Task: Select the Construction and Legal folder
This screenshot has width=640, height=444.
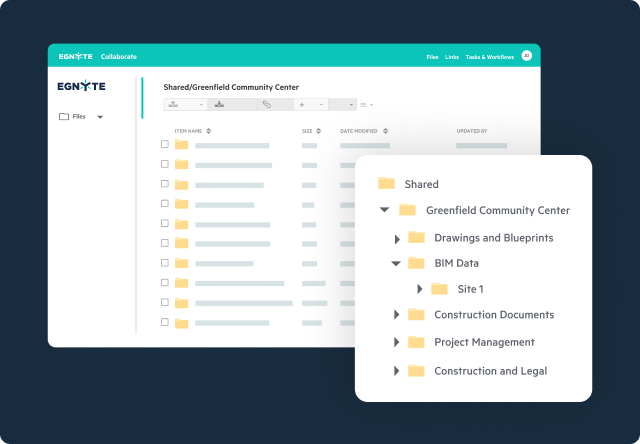Action: point(490,371)
